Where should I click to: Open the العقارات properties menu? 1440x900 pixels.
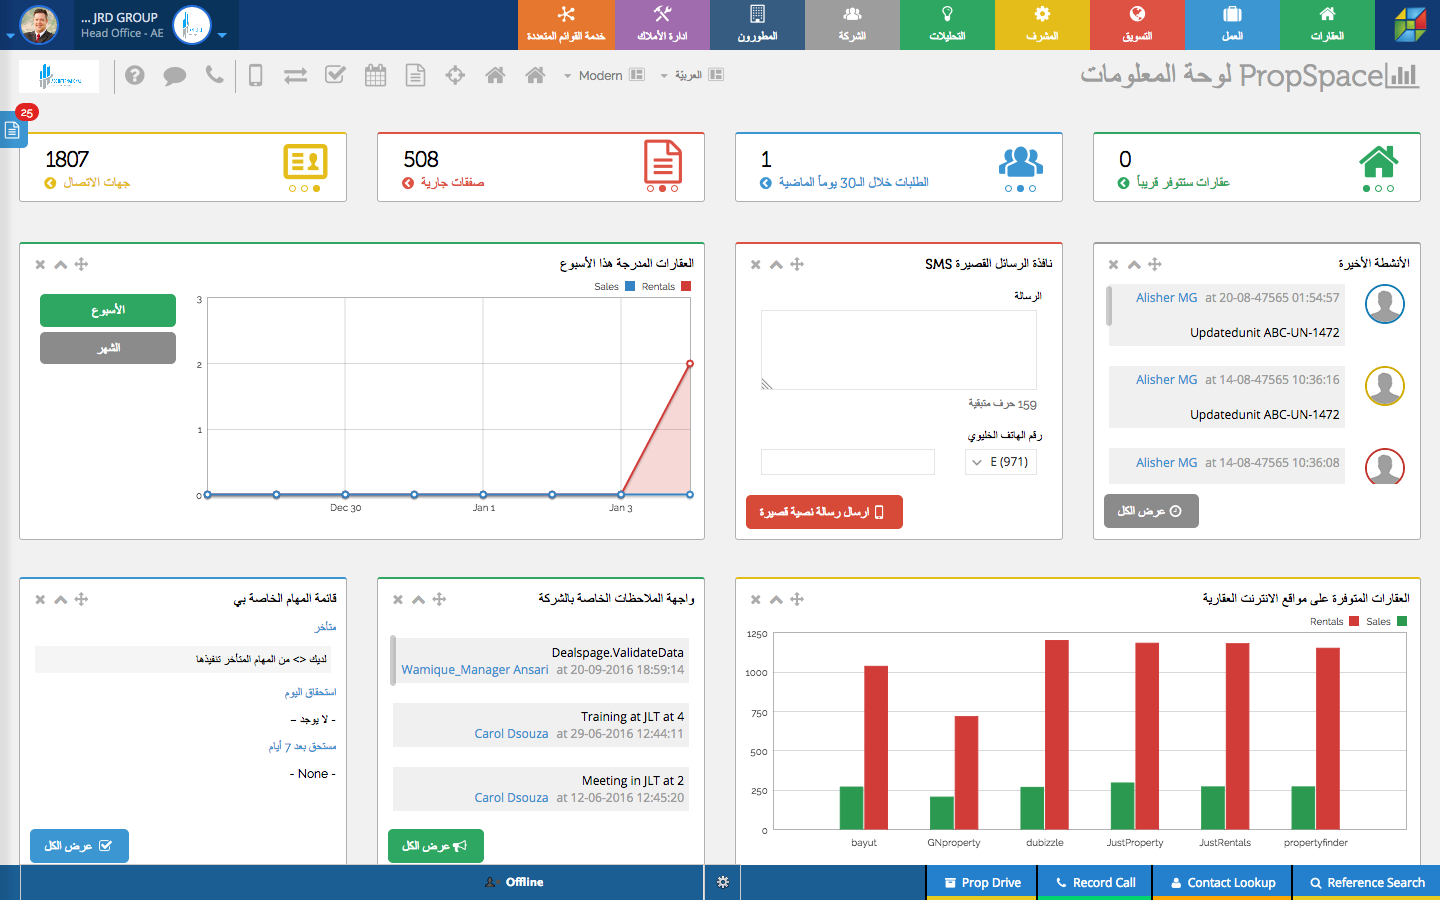[x=1327, y=25]
